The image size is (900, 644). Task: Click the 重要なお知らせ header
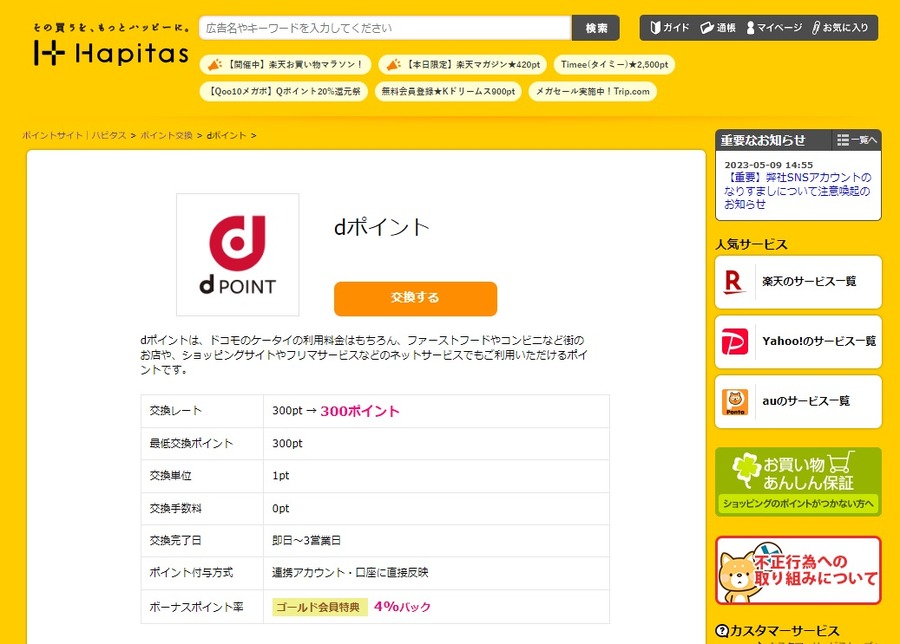coord(763,140)
